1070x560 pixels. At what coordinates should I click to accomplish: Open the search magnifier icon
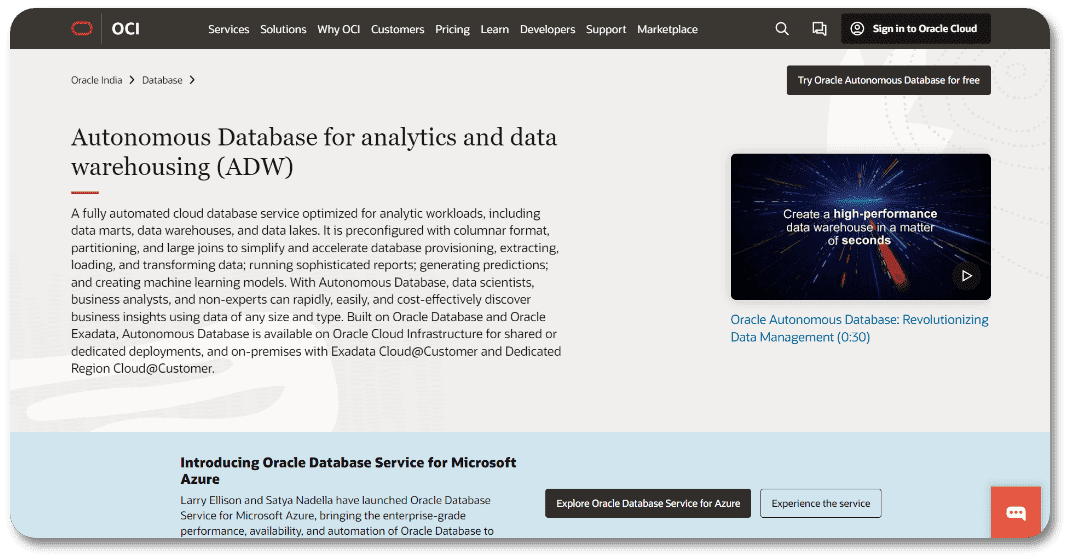pyautogui.click(x=782, y=29)
